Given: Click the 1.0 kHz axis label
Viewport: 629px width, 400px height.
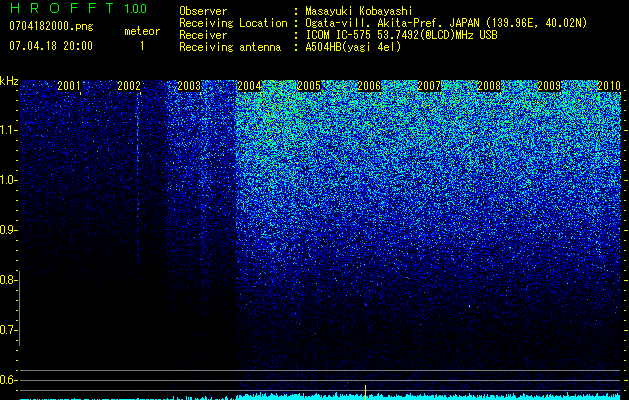Looking at the screenshot, I should [8, 180].
